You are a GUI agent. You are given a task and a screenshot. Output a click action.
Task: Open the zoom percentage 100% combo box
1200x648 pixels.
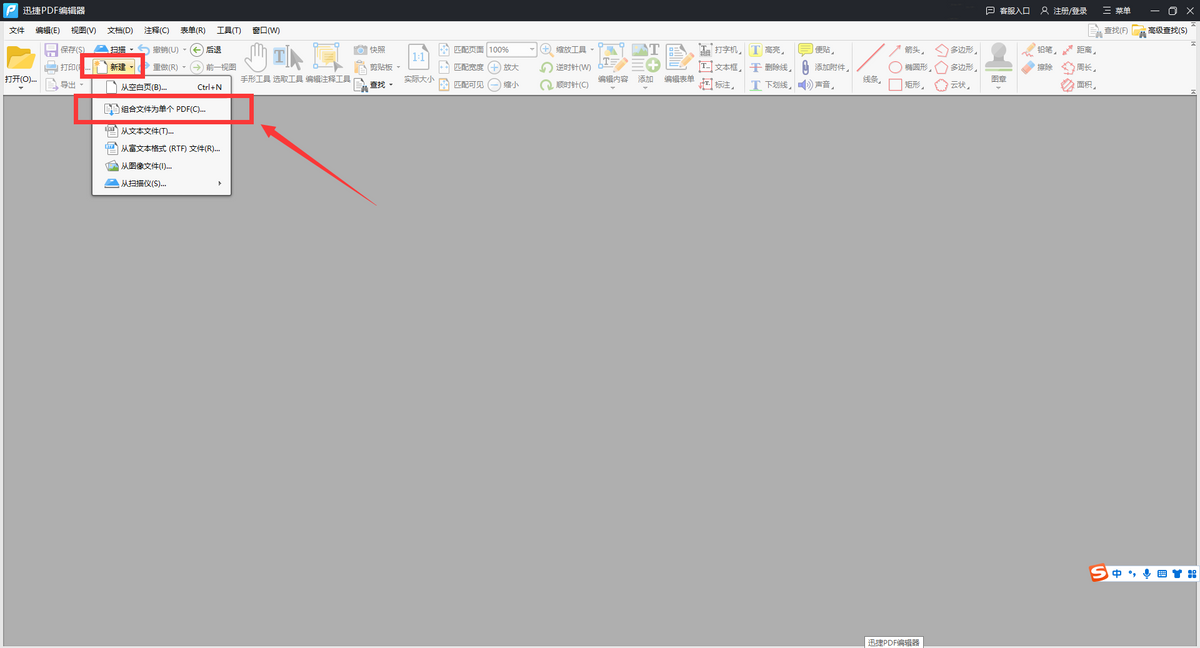coord(511,49)
